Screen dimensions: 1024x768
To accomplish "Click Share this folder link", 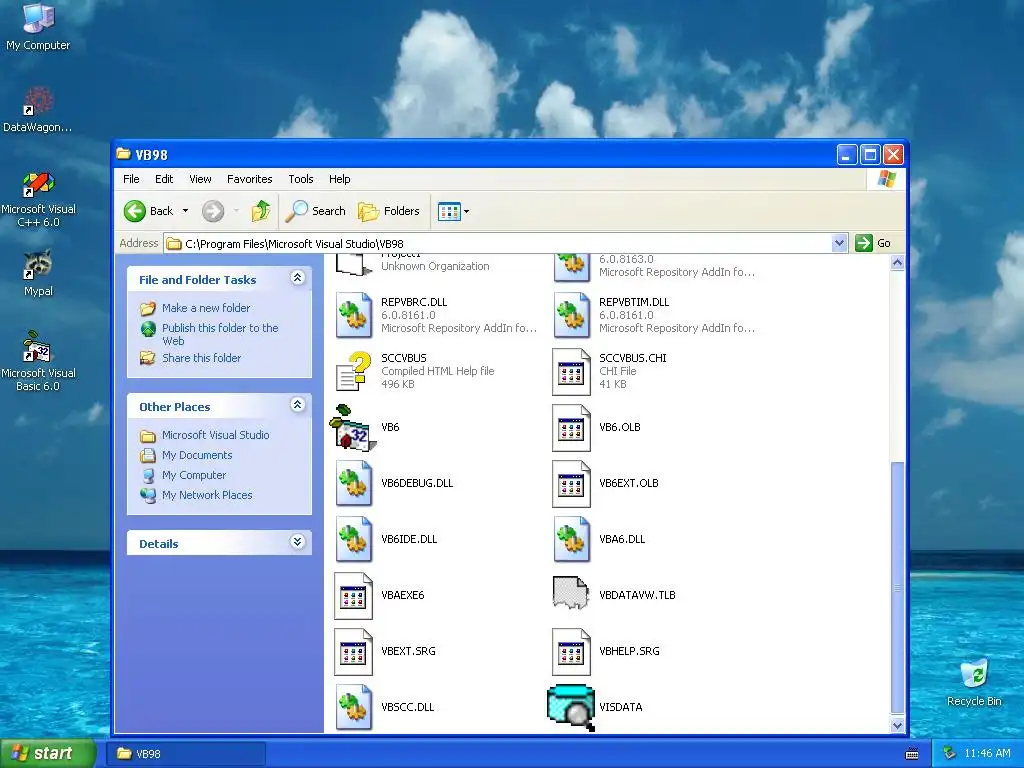I will (x=201, y=358).
